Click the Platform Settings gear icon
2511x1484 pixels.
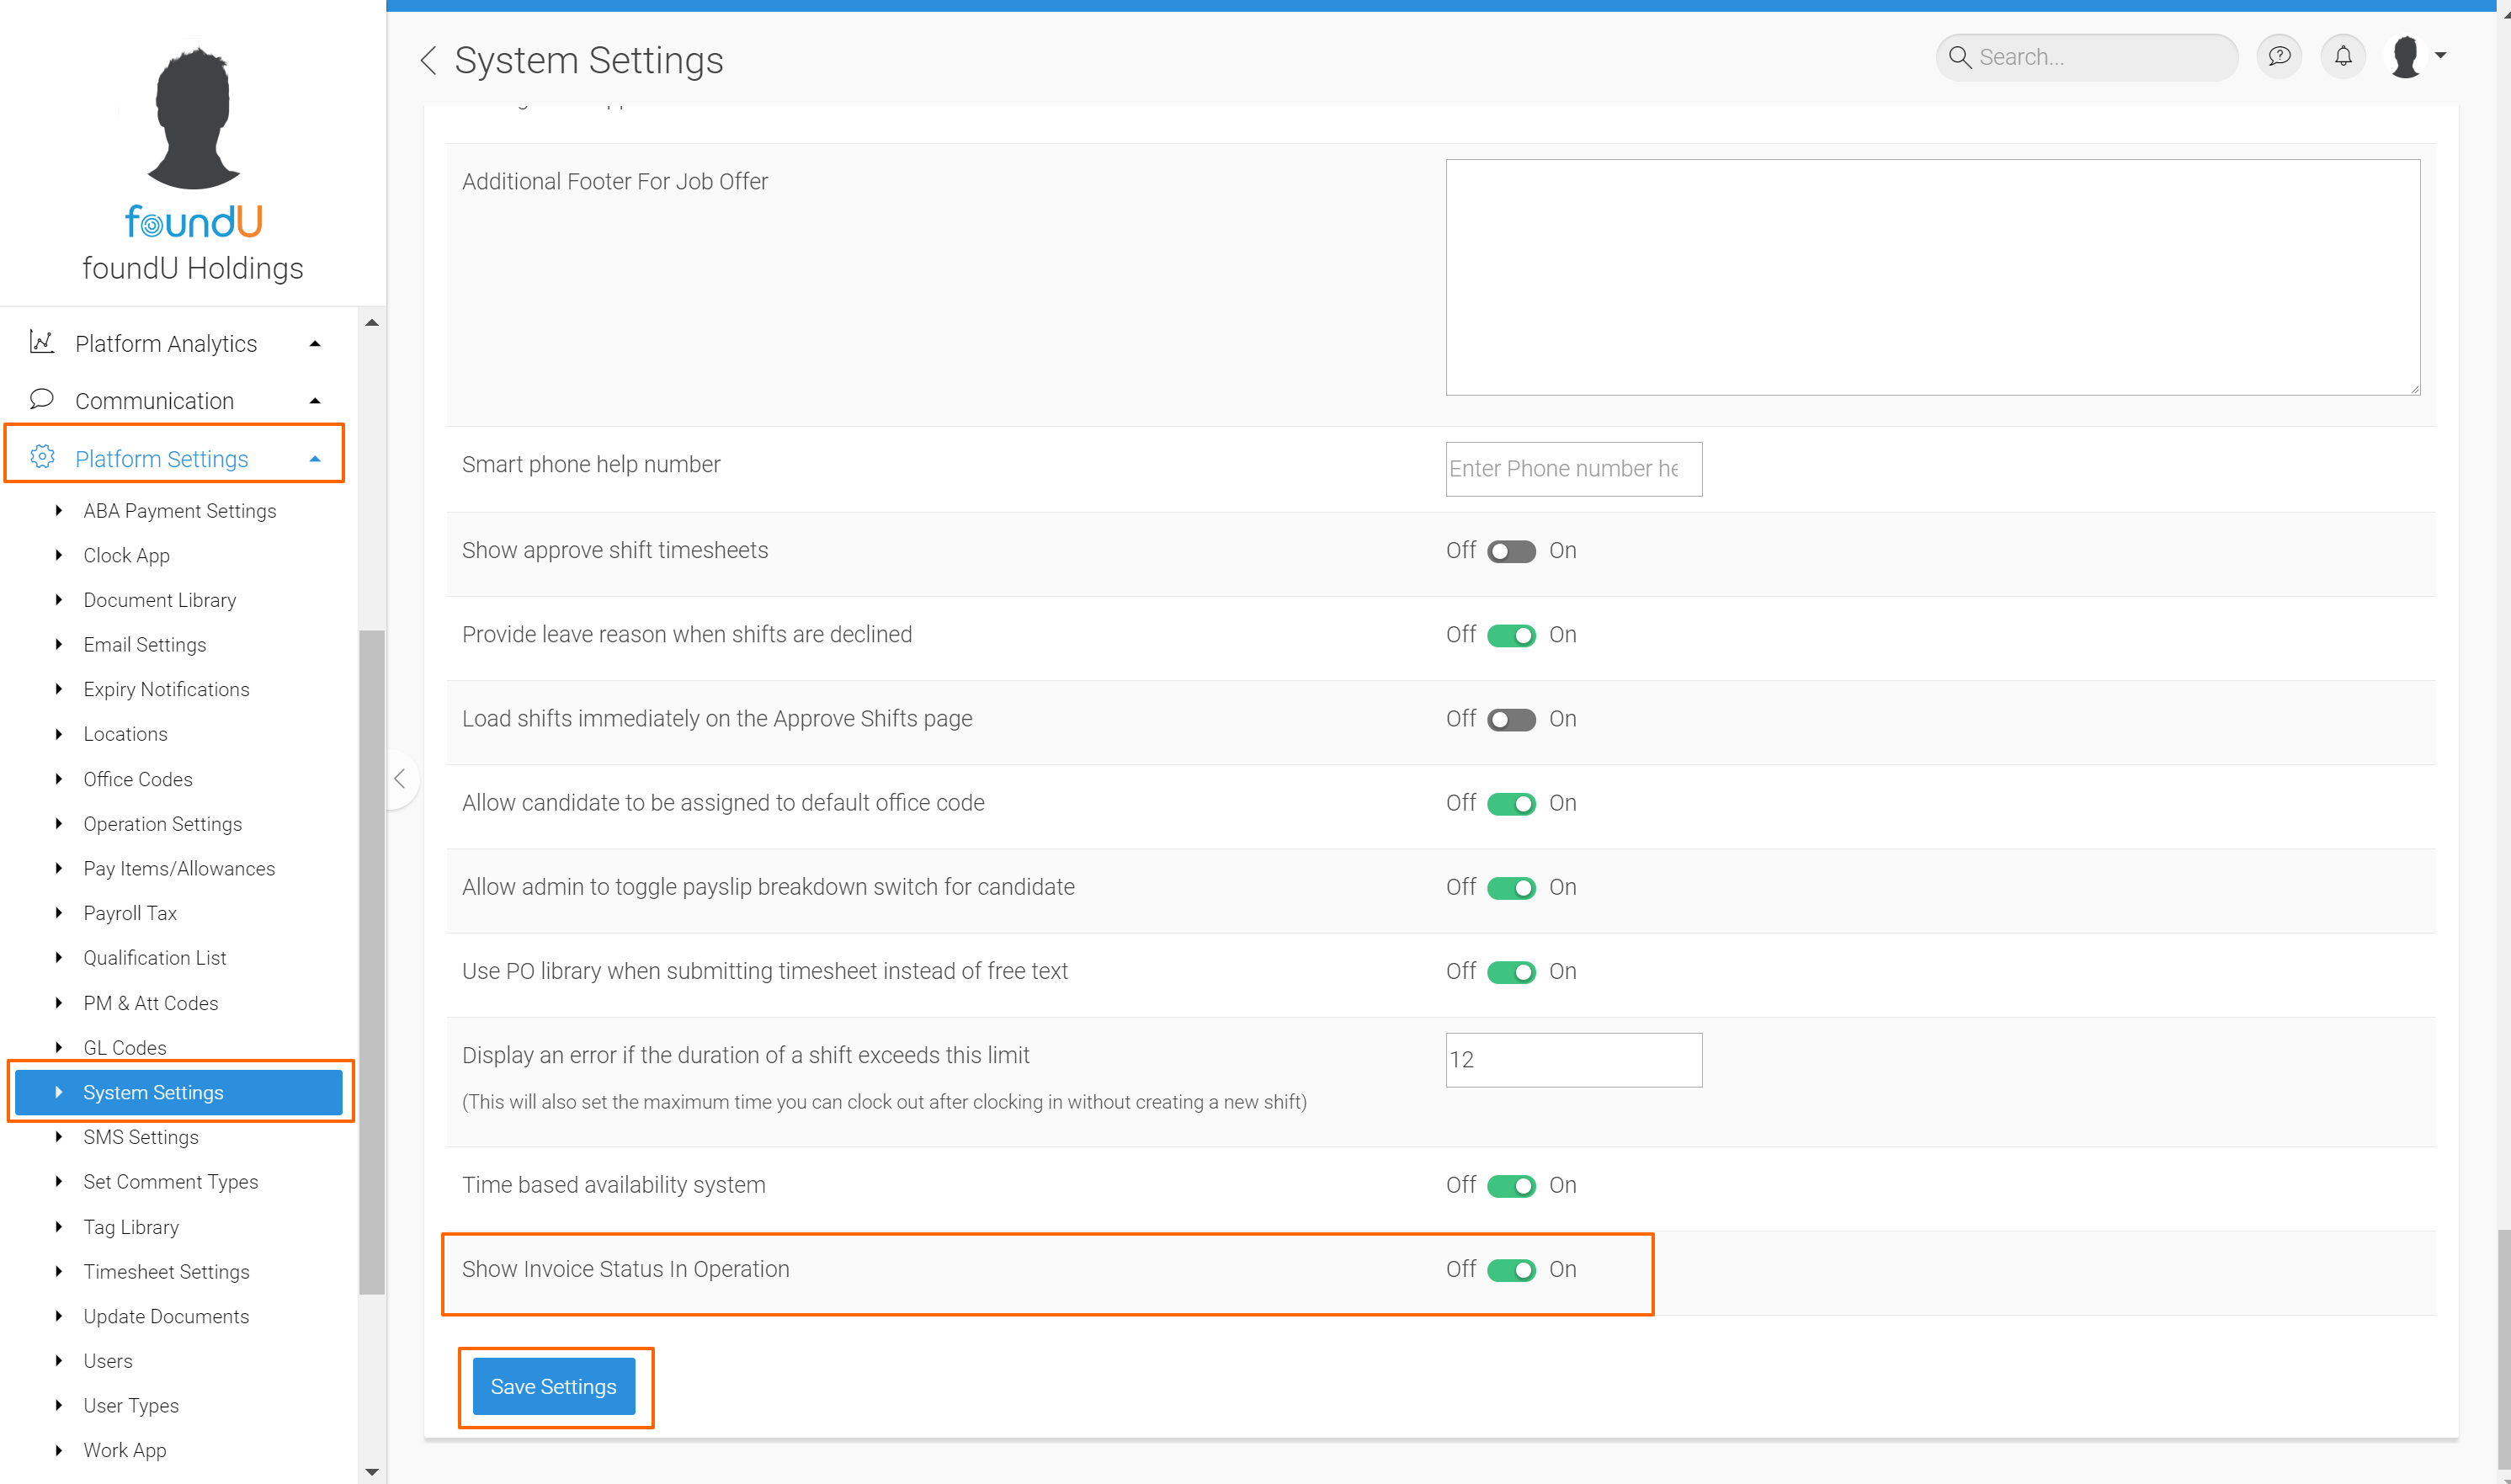(x=41, y=458)
